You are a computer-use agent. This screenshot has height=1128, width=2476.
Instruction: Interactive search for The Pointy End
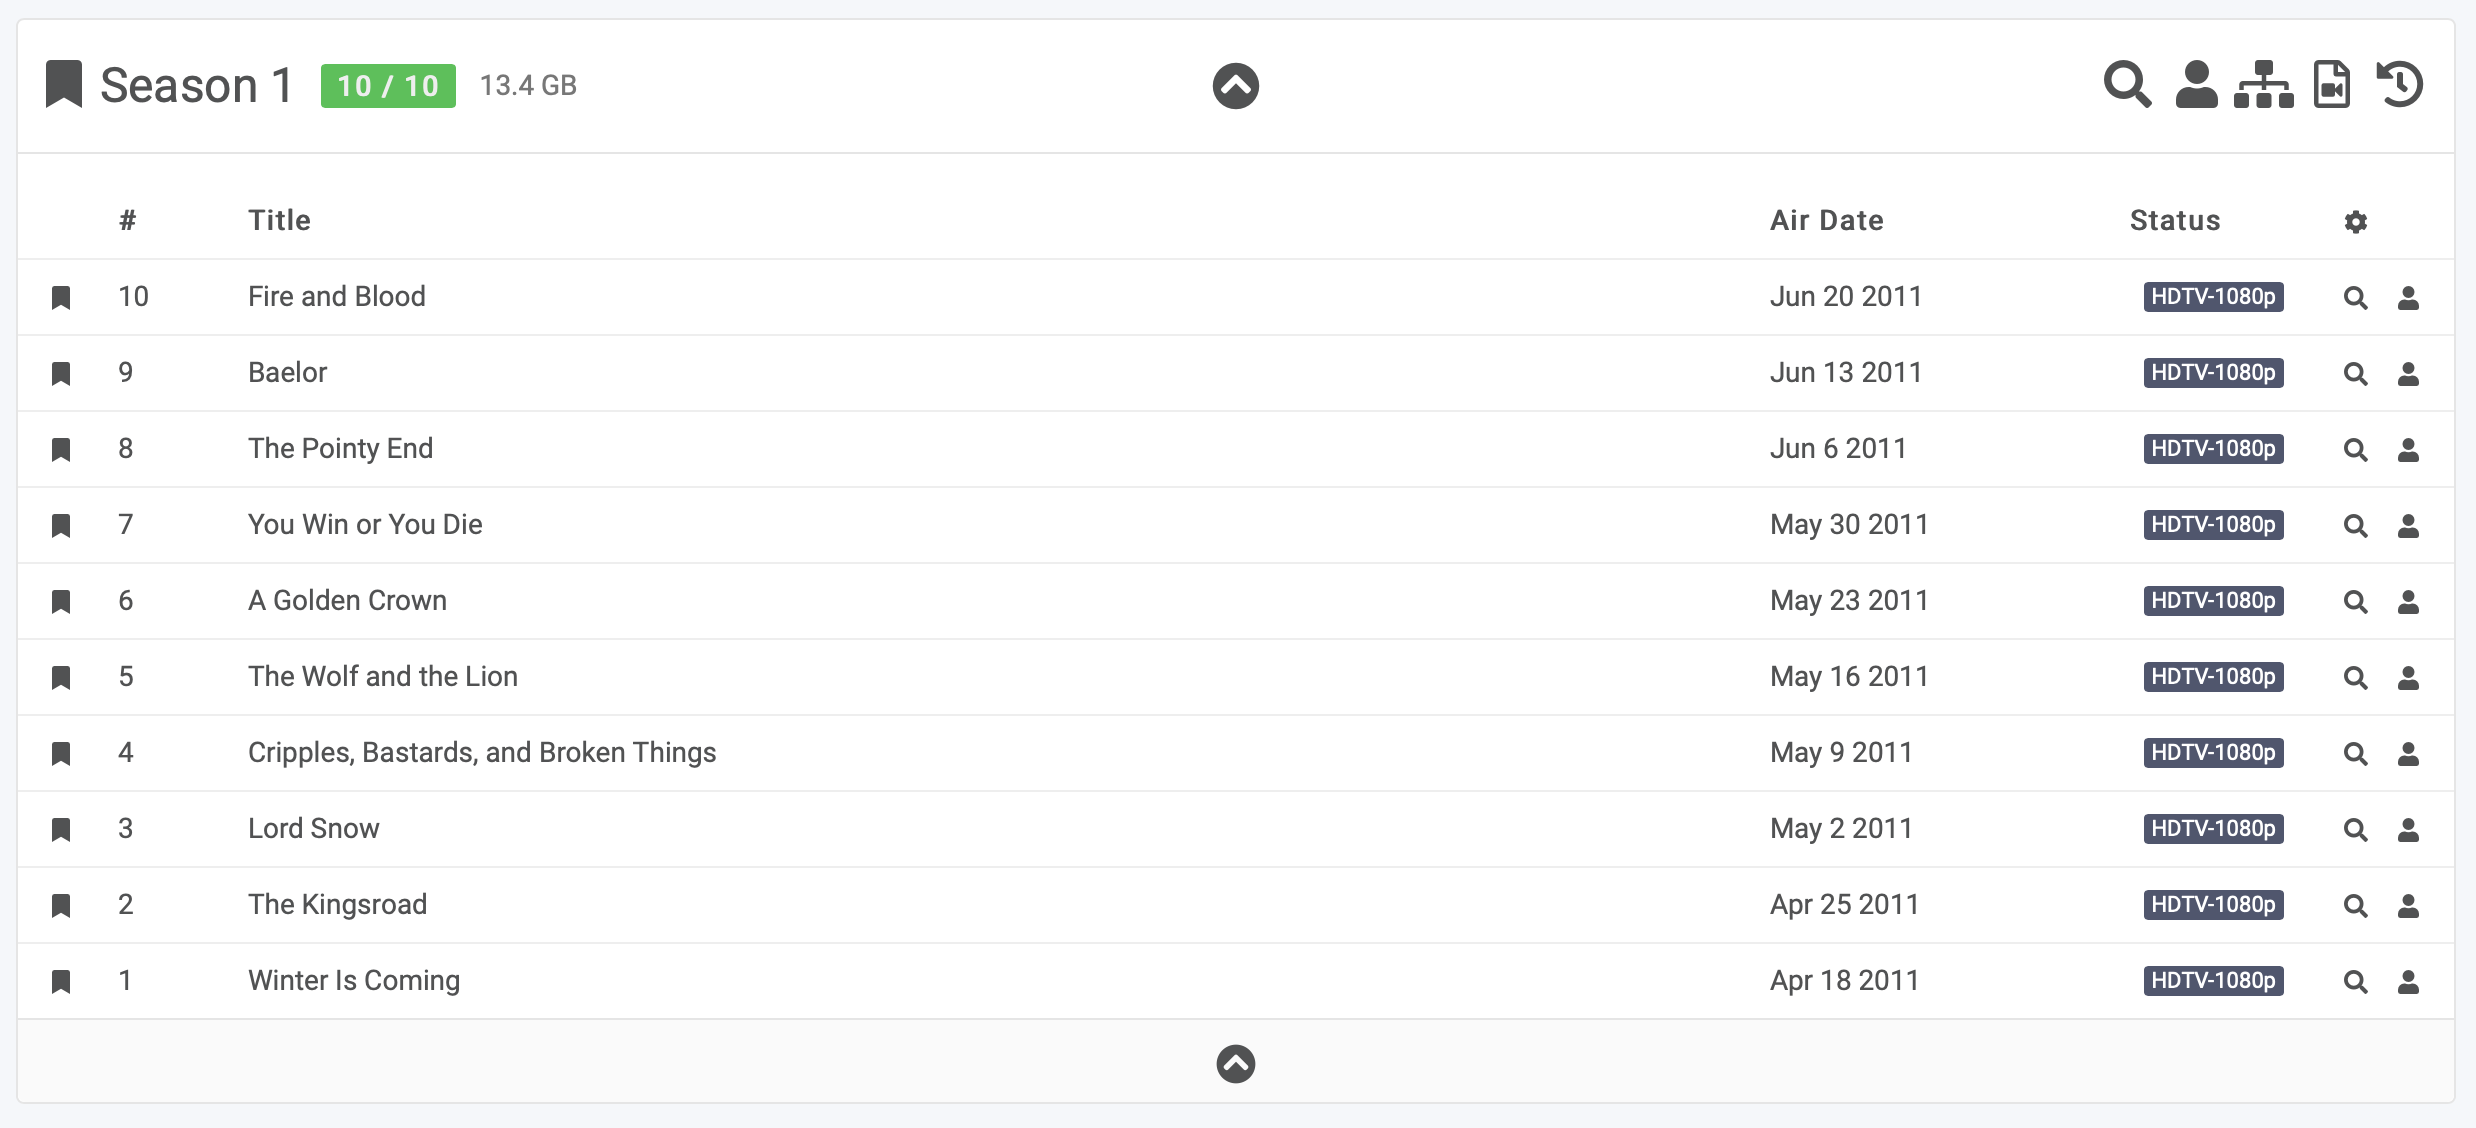[2409, 450]
